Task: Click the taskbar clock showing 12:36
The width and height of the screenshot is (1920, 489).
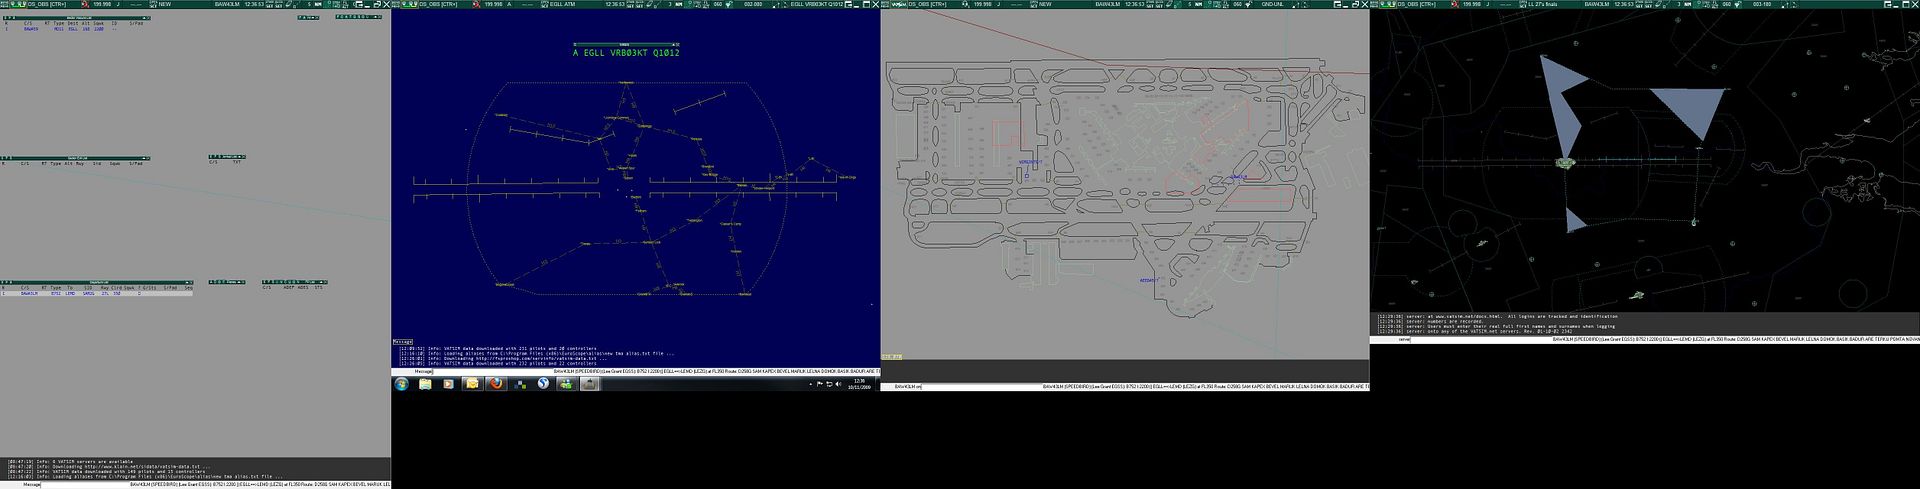Action: [860, 384]
